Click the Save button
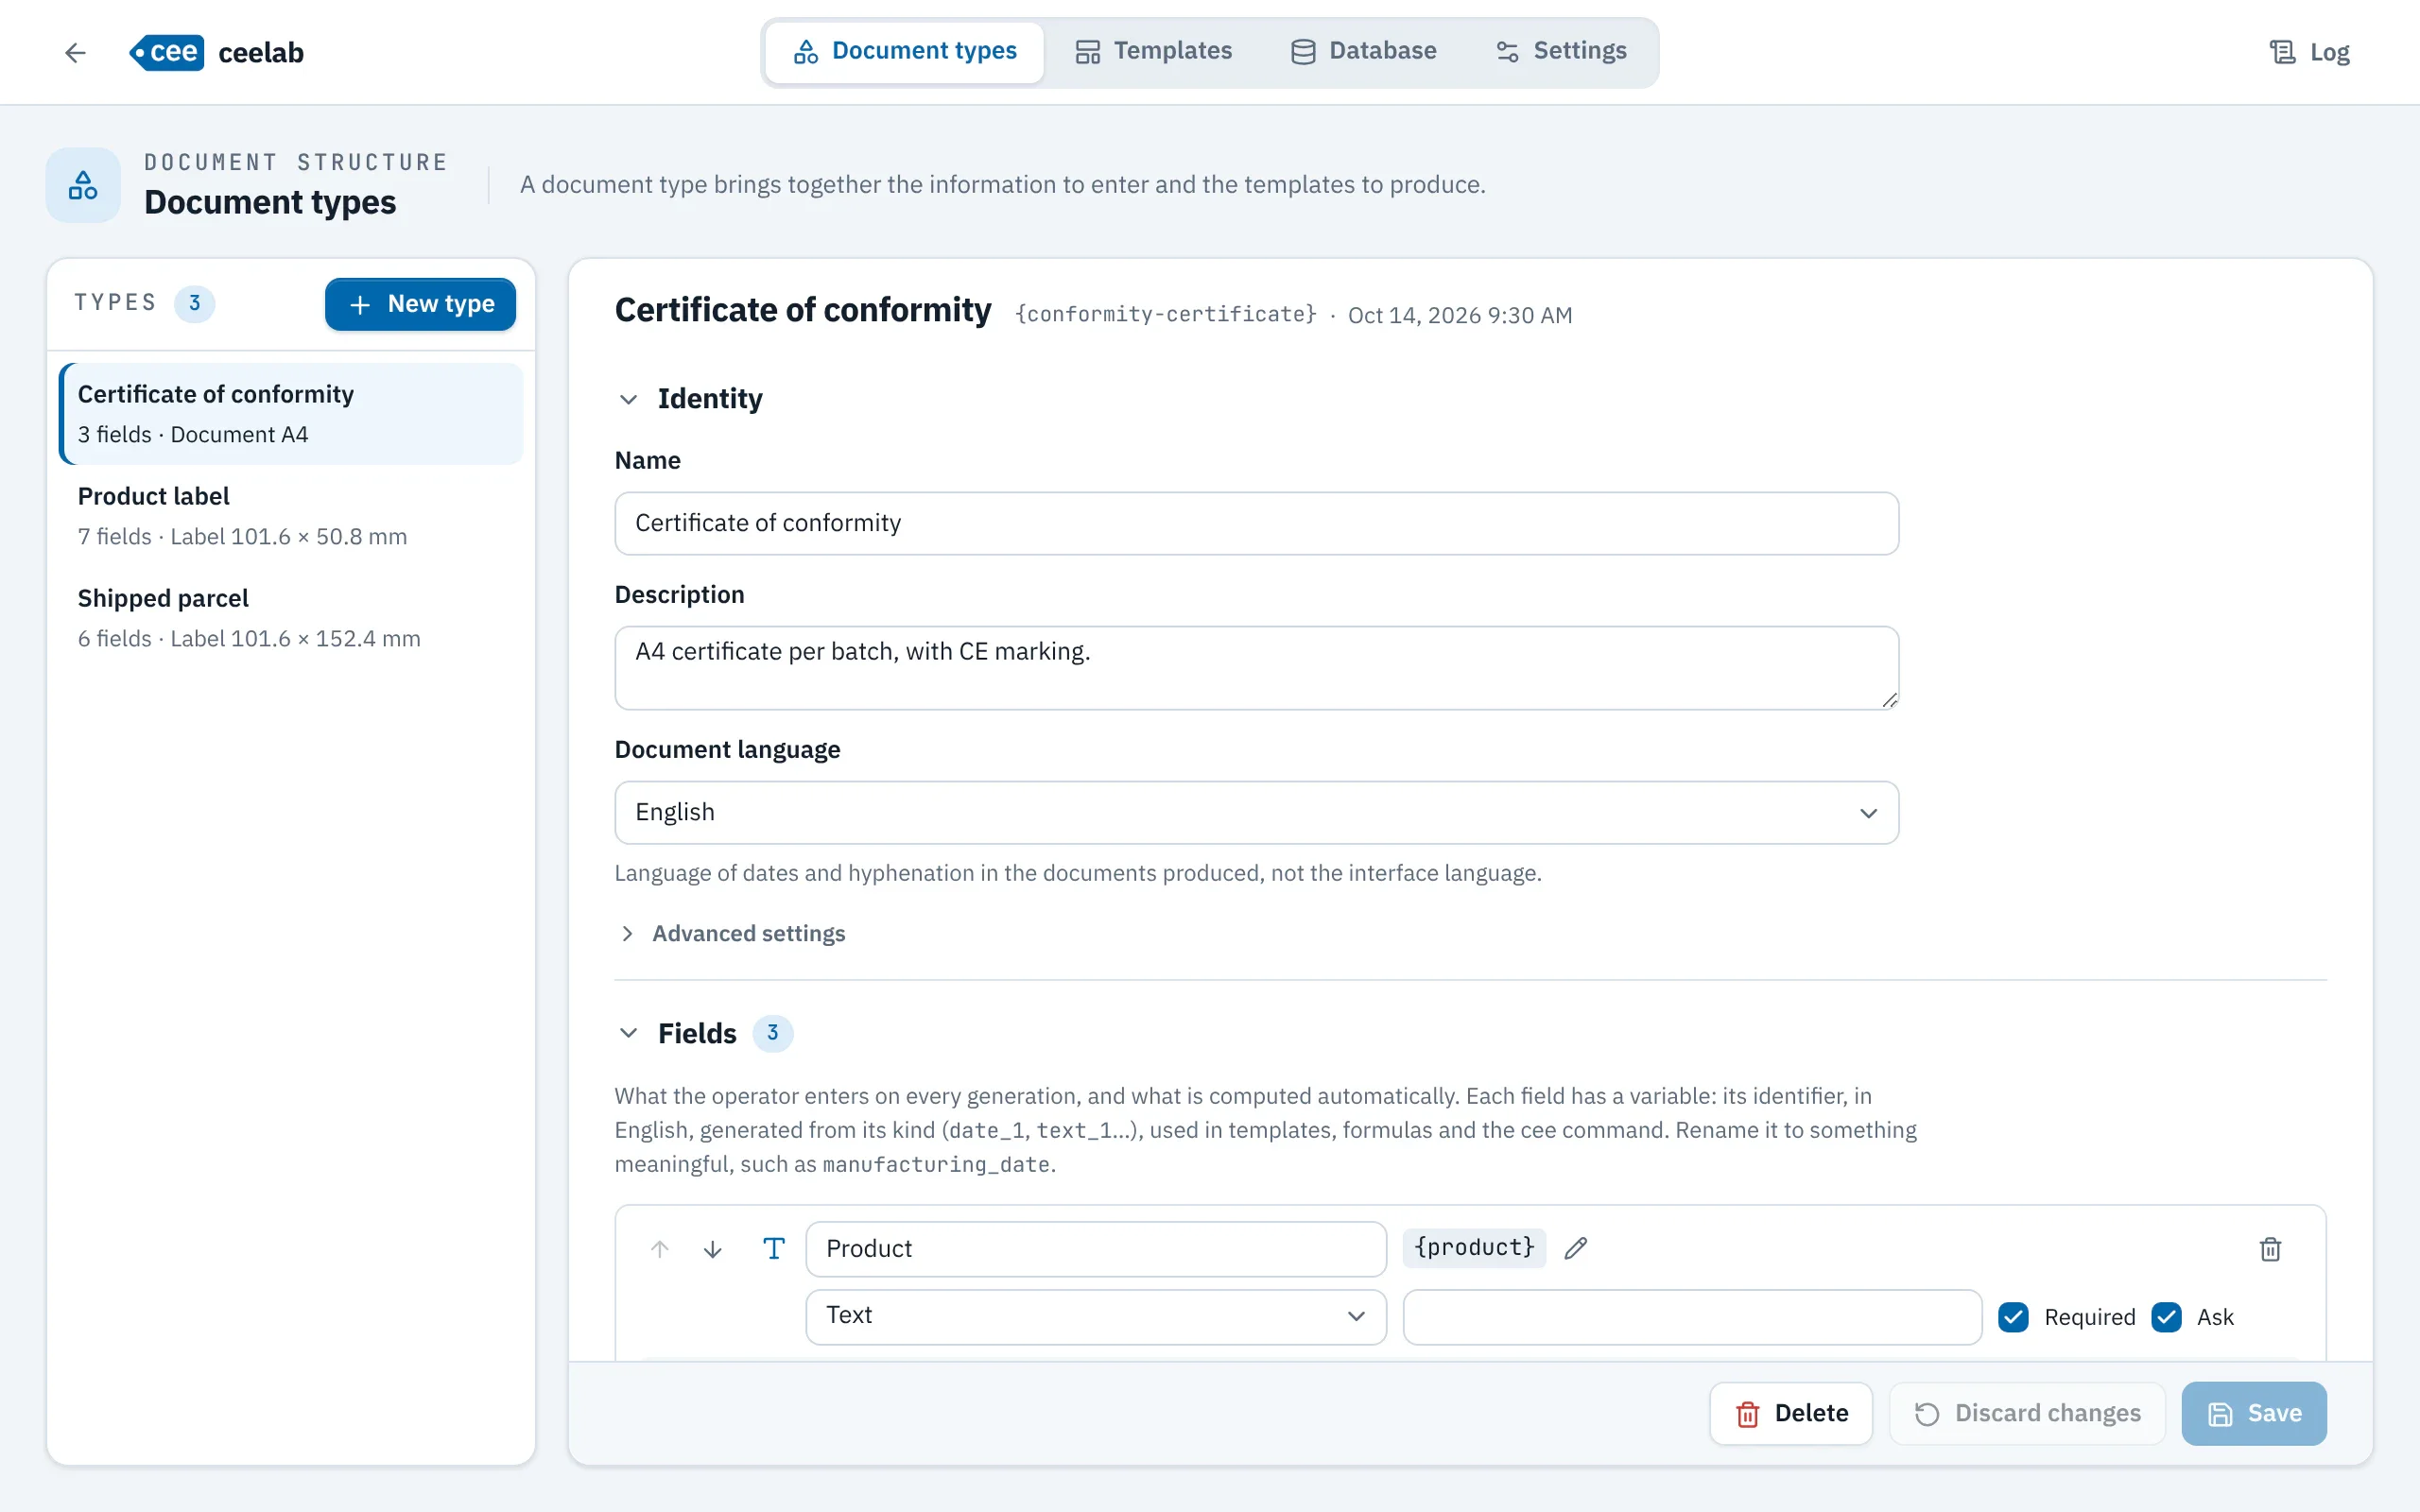This screenshot has width=2420, height=1512. click(x=2254, y=1413)
